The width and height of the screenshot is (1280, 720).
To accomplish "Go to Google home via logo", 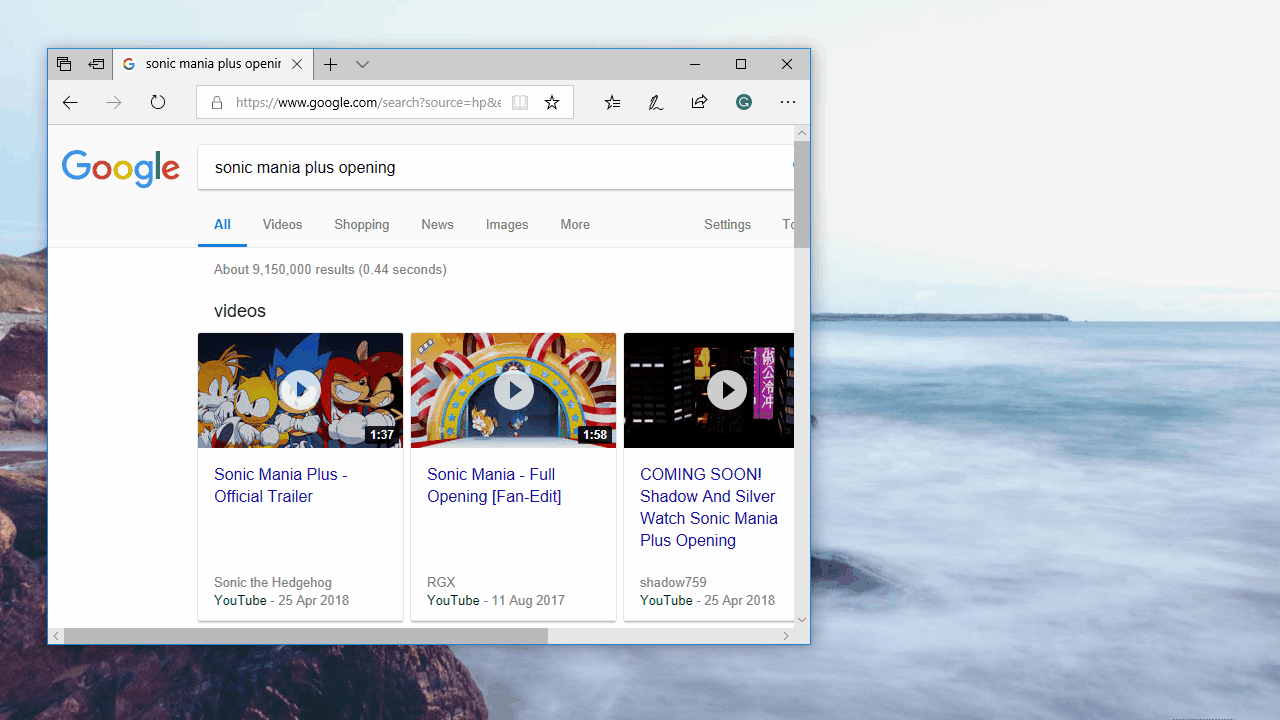I will pyautogui.click(x=121, y=168).
